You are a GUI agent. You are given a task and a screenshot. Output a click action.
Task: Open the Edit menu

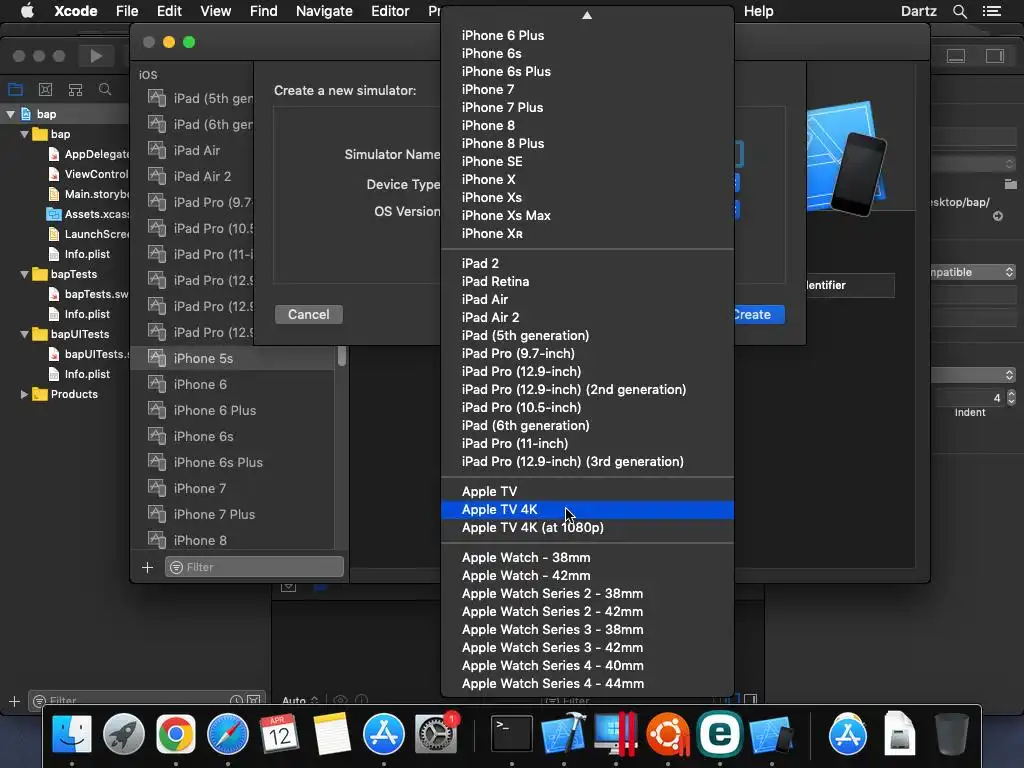click(169, 11)
